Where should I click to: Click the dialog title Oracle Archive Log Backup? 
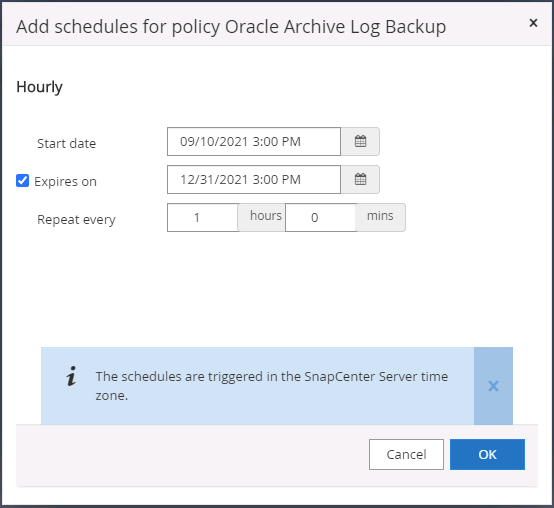(335, 27)
